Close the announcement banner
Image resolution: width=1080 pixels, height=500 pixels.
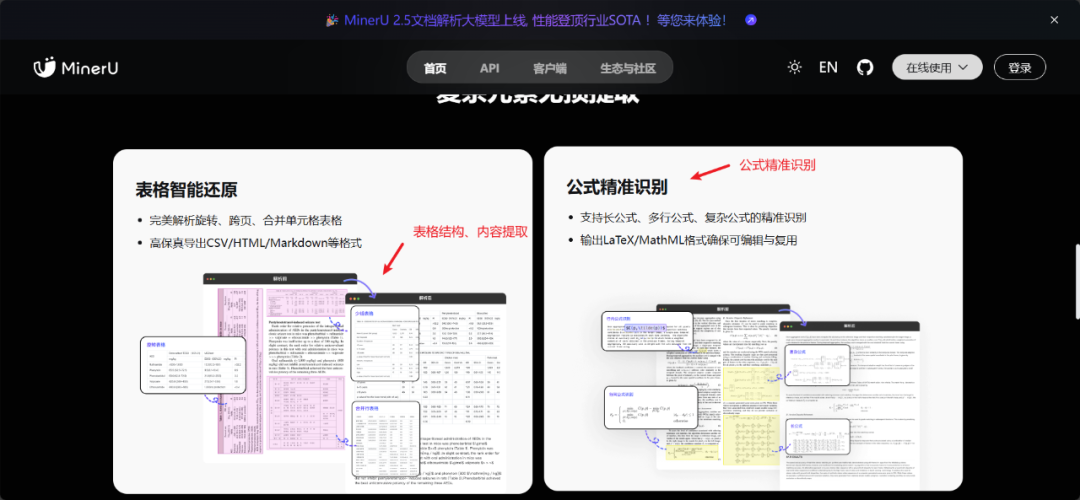(x=1054, y=20)
